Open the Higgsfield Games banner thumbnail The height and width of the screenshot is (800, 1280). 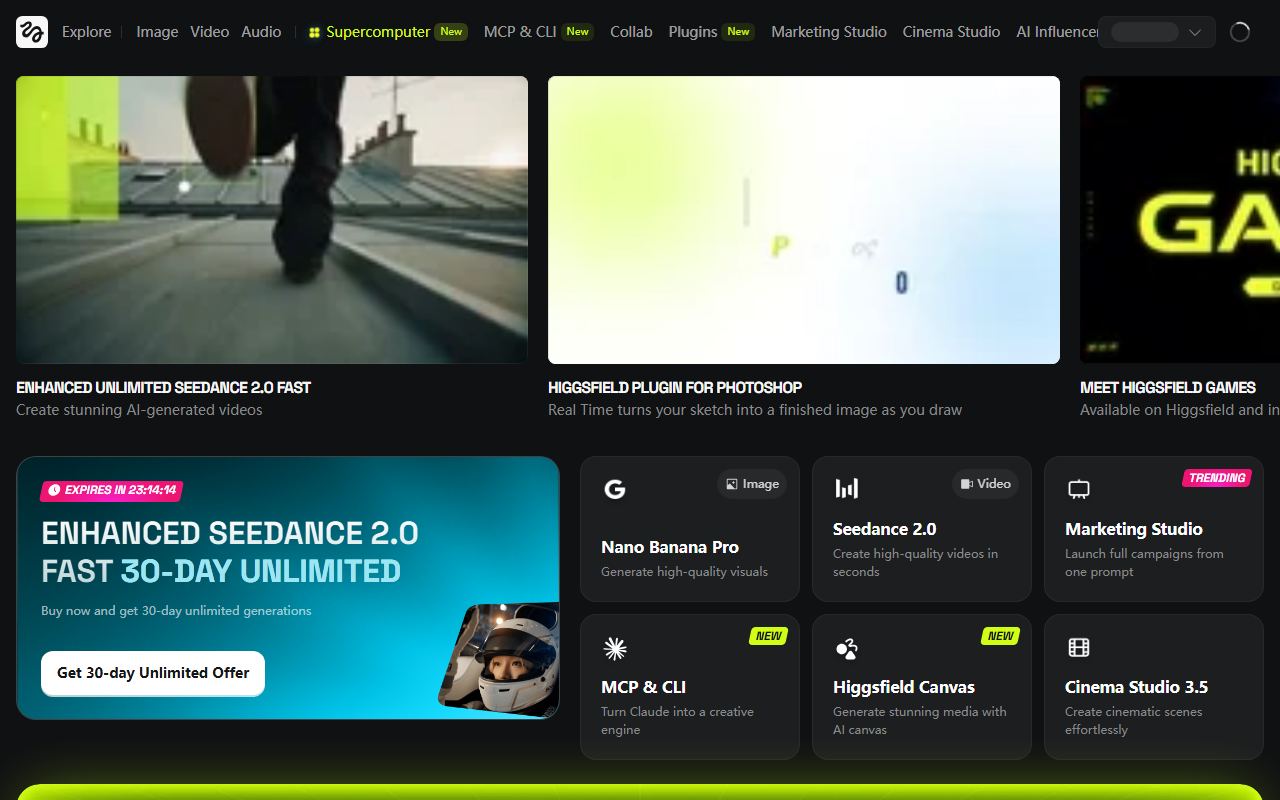[1180, 220]
